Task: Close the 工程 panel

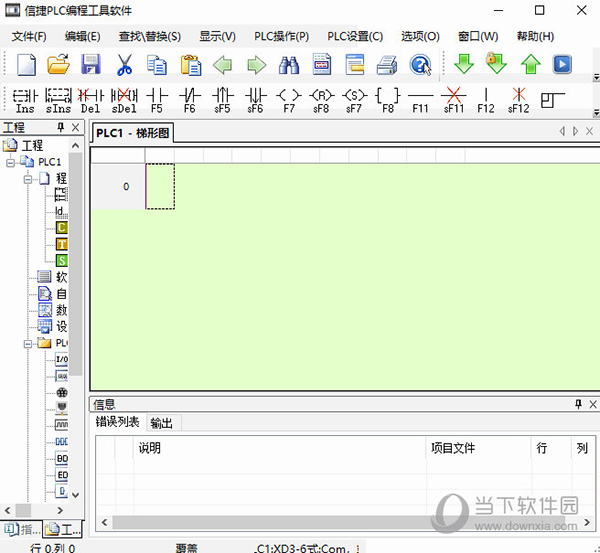Action: (x=75, y=127)
